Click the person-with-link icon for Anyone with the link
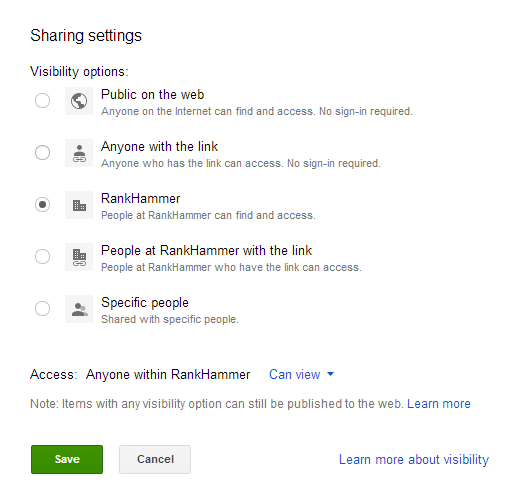520x497 pixels. pyautogui.click(x=79, y=153)
